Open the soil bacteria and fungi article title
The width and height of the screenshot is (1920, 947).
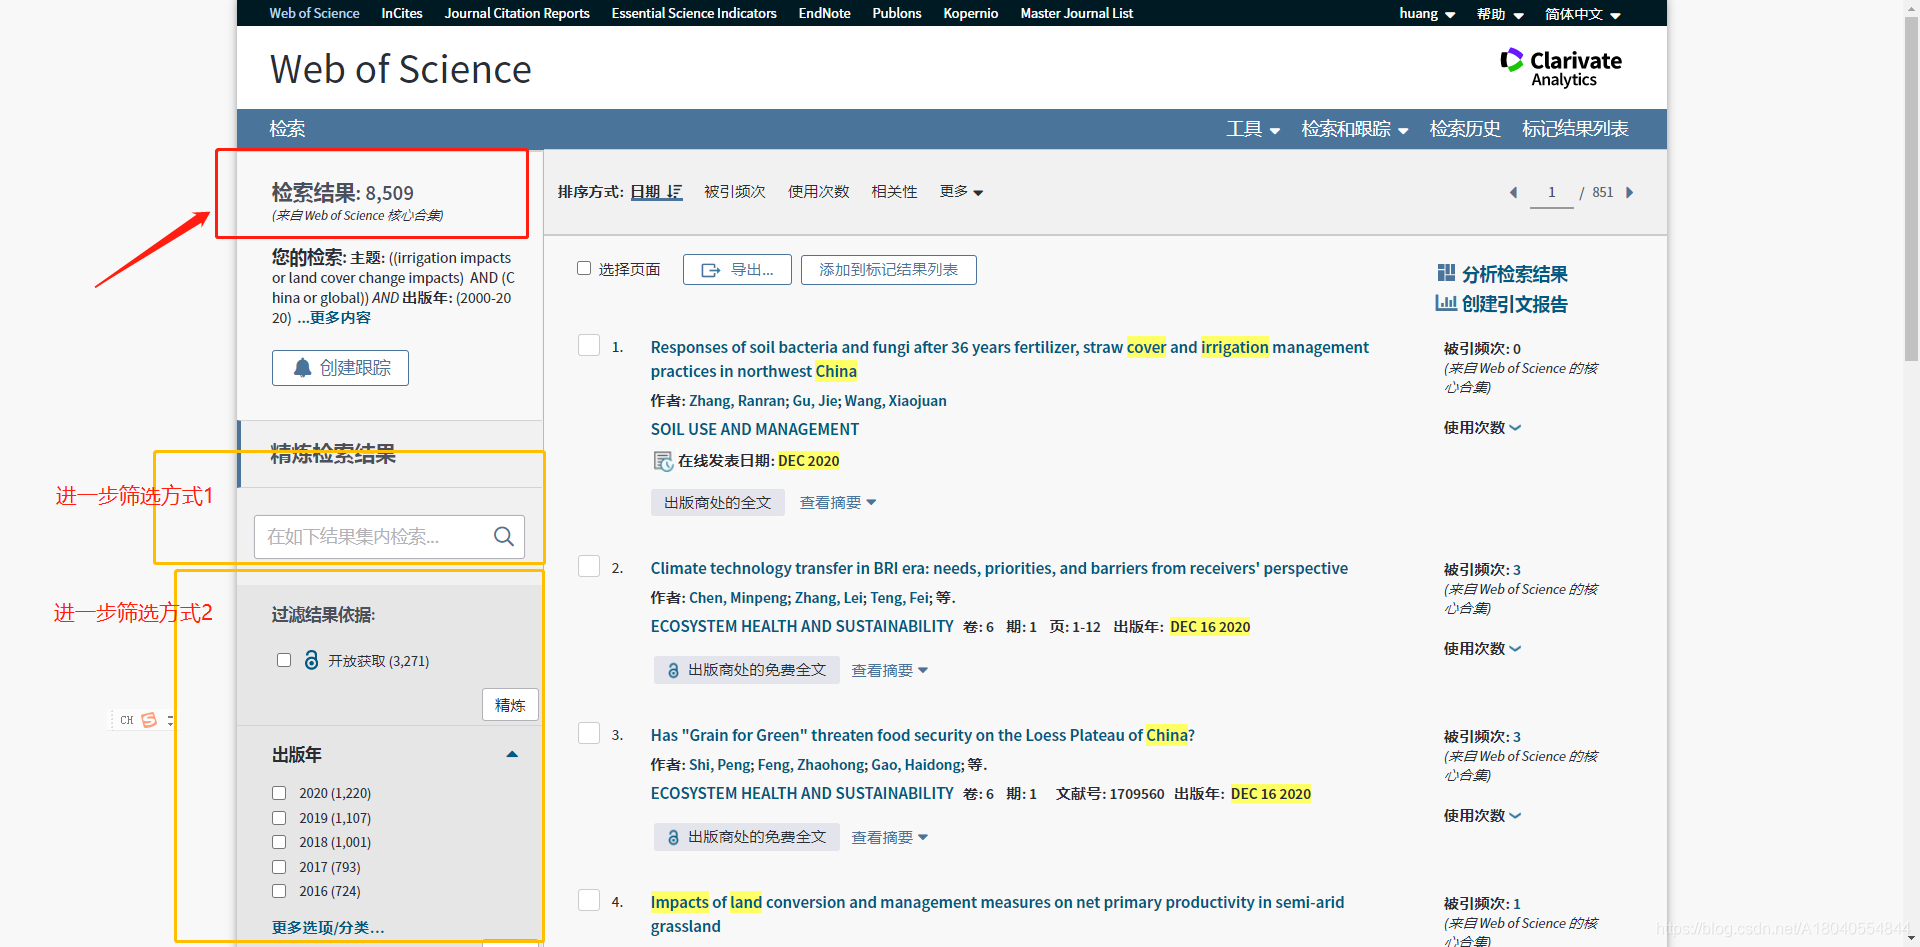1010,359
